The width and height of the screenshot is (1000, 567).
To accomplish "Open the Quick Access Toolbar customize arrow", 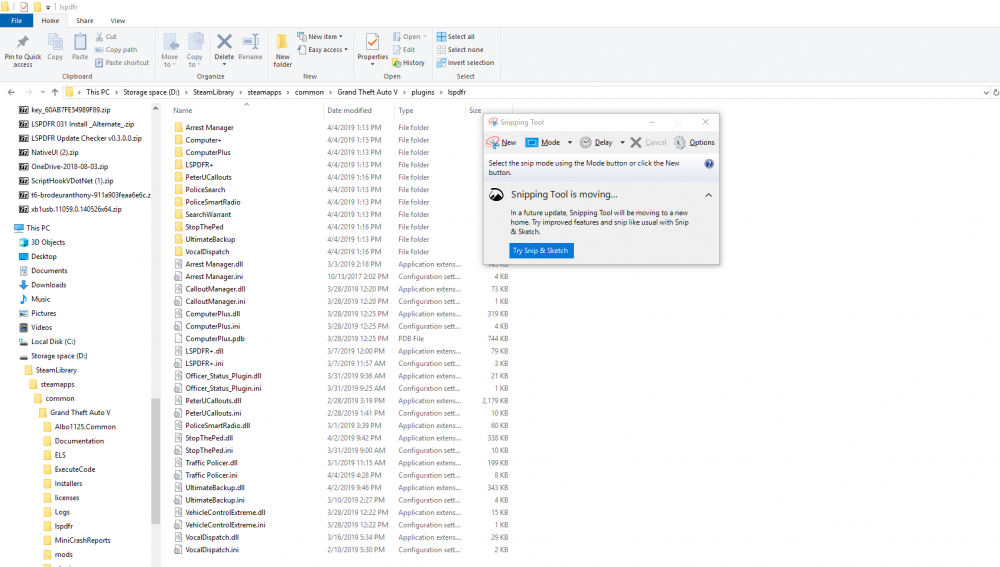I will coord(48,7).
